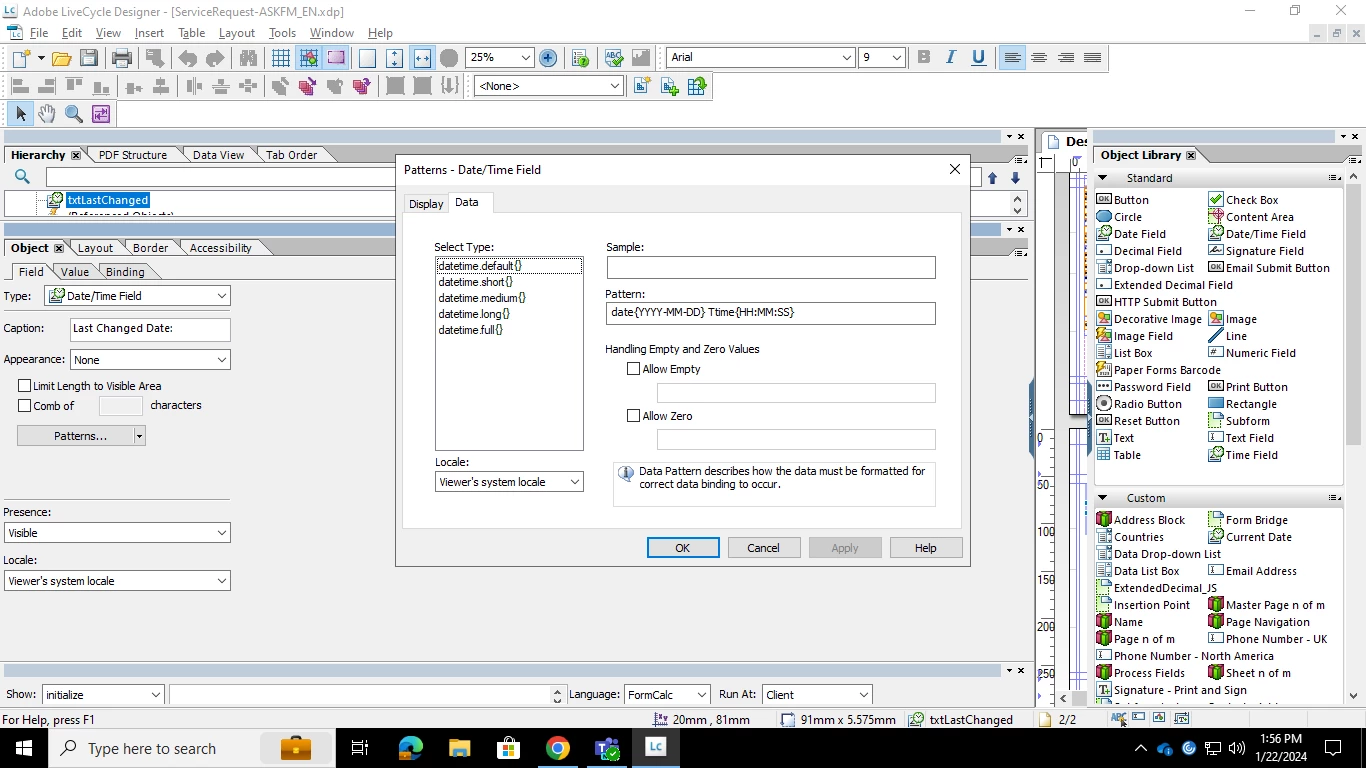The height and width of the screenshot is (768, 1366).
Task: Click the Check Spelling ABC icon
Action: pyautogui.click(x=614, y=58)
